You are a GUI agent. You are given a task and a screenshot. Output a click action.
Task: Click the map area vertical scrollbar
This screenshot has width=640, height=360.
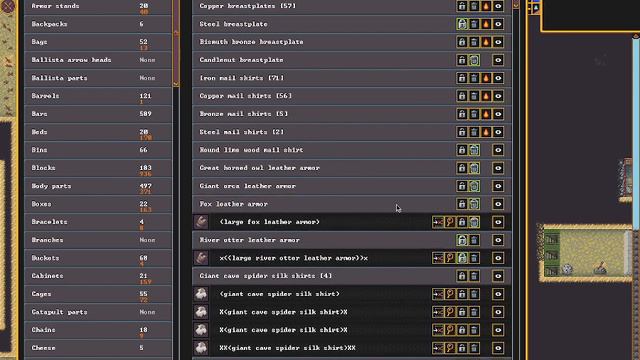point(636,133)
